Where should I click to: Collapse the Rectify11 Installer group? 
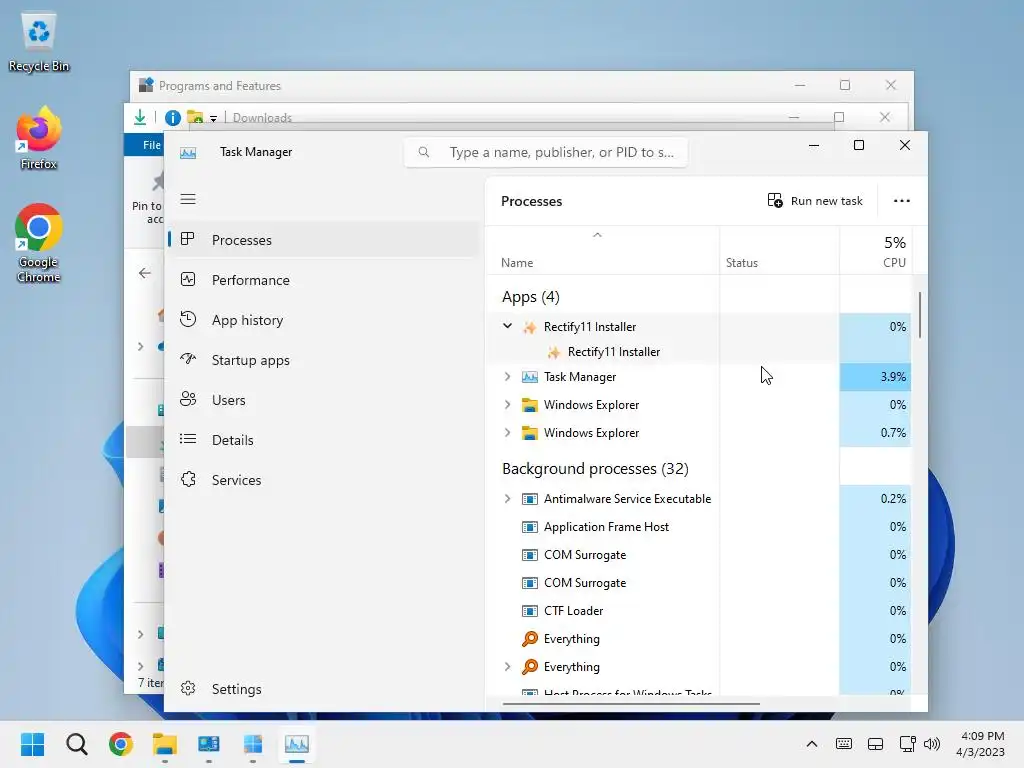click(x=507, y=326)
